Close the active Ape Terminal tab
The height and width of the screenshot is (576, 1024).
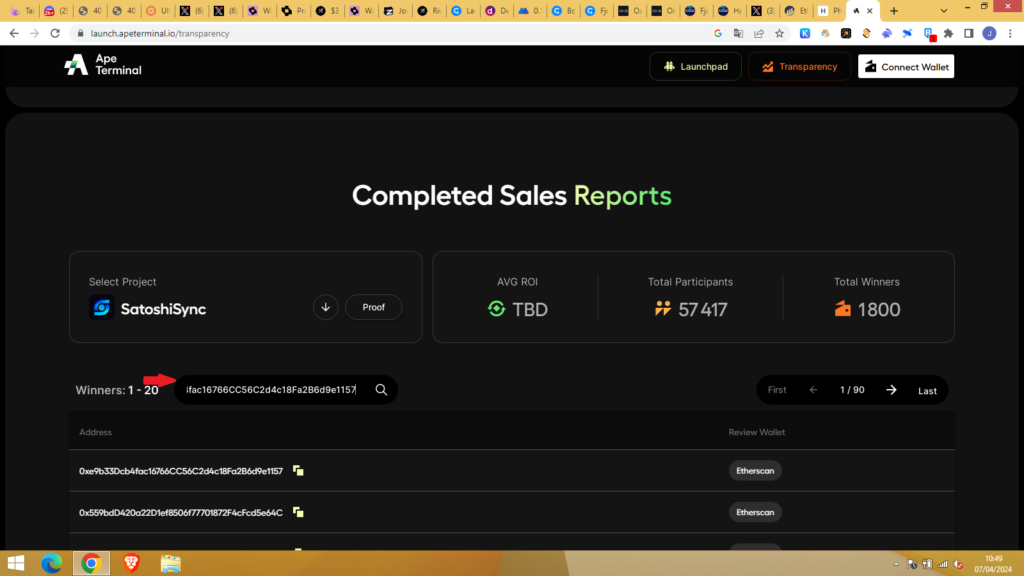point(870,10)
